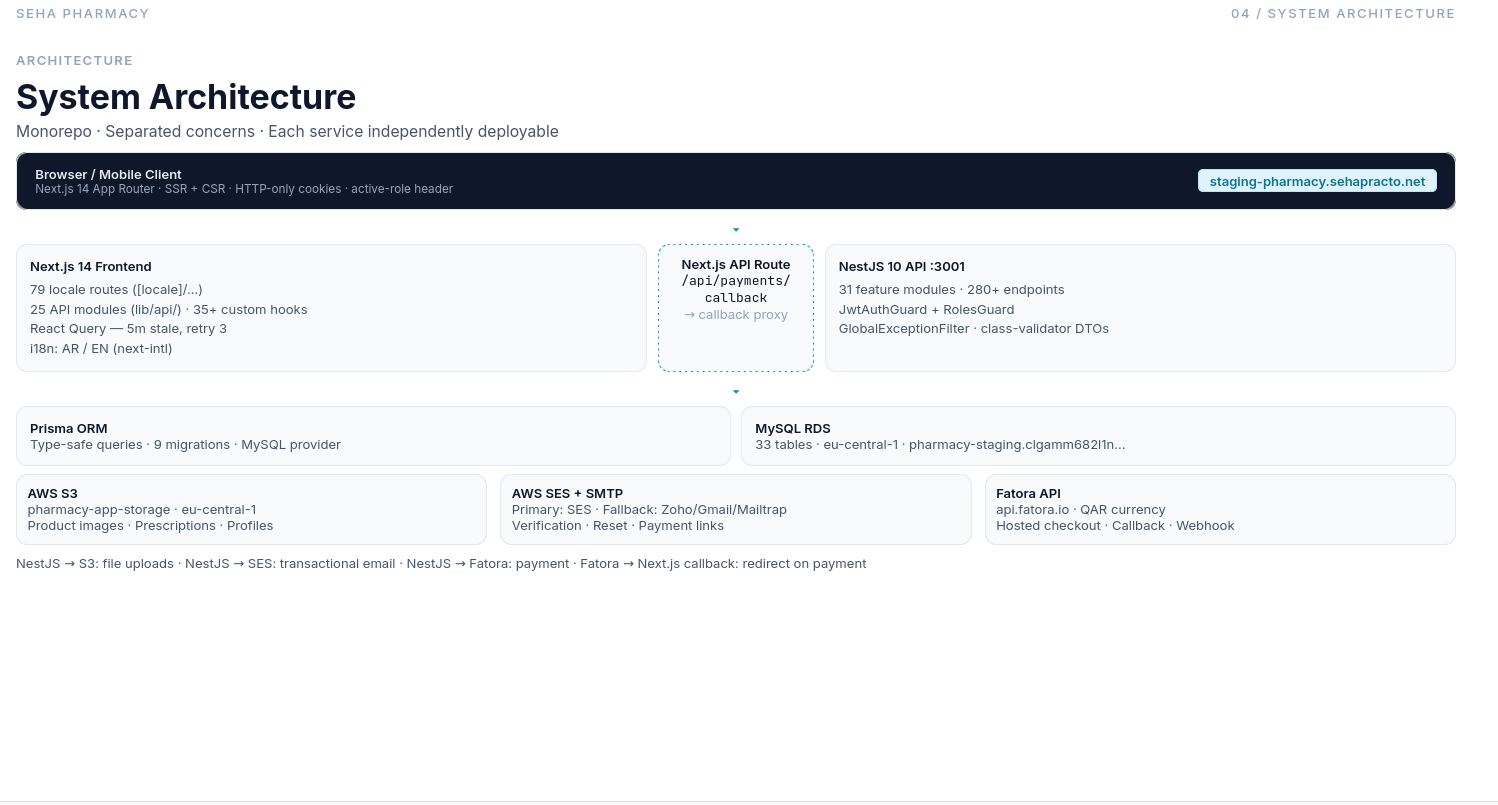1498x805 pixels.
Task: Click the JwtAuthGuard + RolesGuard line
Action: pos(927,310)
